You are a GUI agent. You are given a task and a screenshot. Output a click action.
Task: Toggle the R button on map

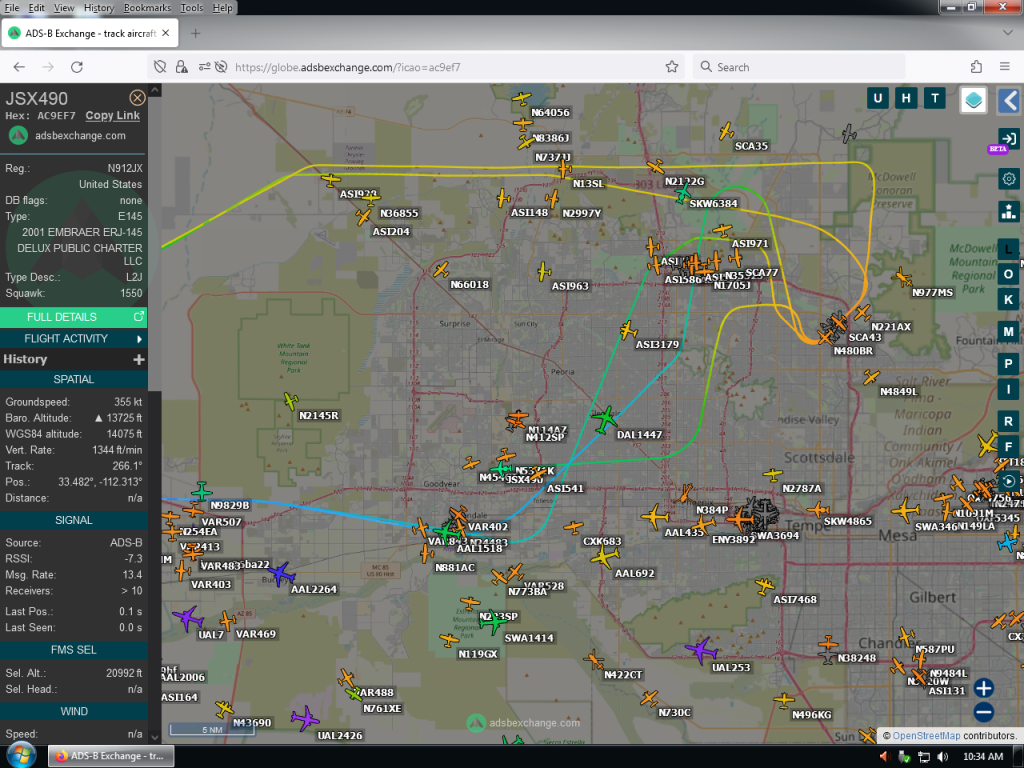pos(1008,421)
